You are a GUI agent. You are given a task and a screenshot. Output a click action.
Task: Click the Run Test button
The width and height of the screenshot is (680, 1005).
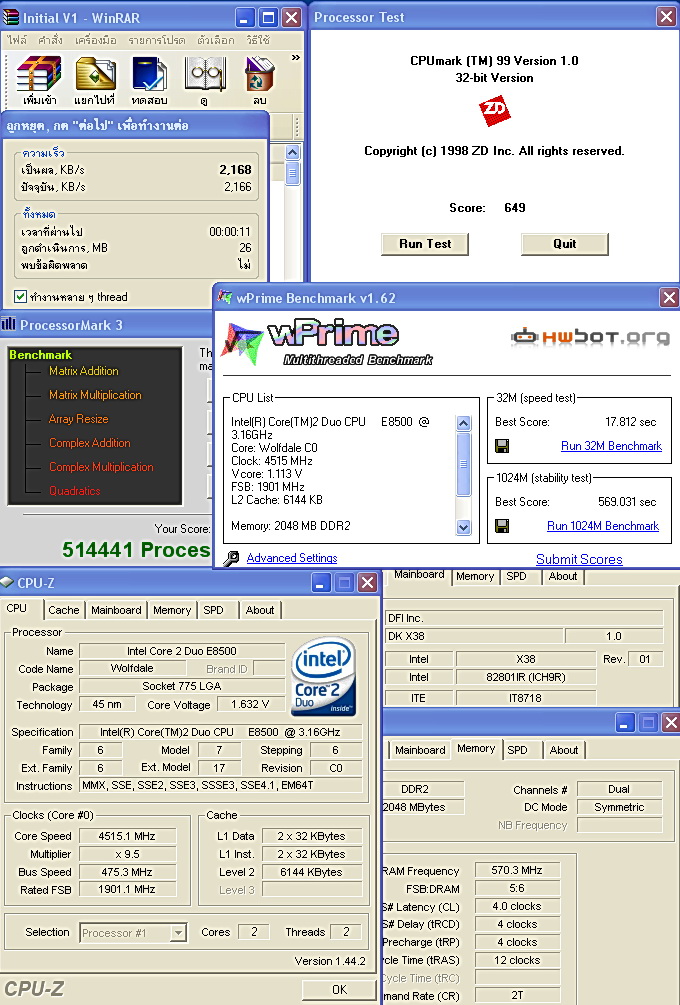tap(425, 244)
